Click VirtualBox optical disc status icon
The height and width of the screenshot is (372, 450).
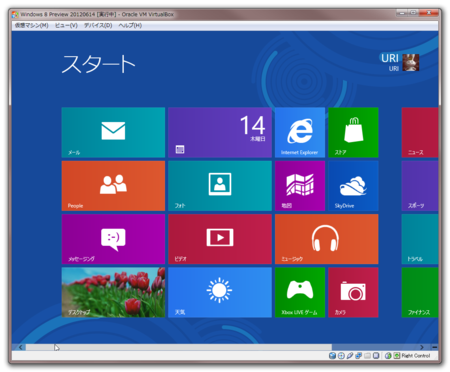point(341,356)
